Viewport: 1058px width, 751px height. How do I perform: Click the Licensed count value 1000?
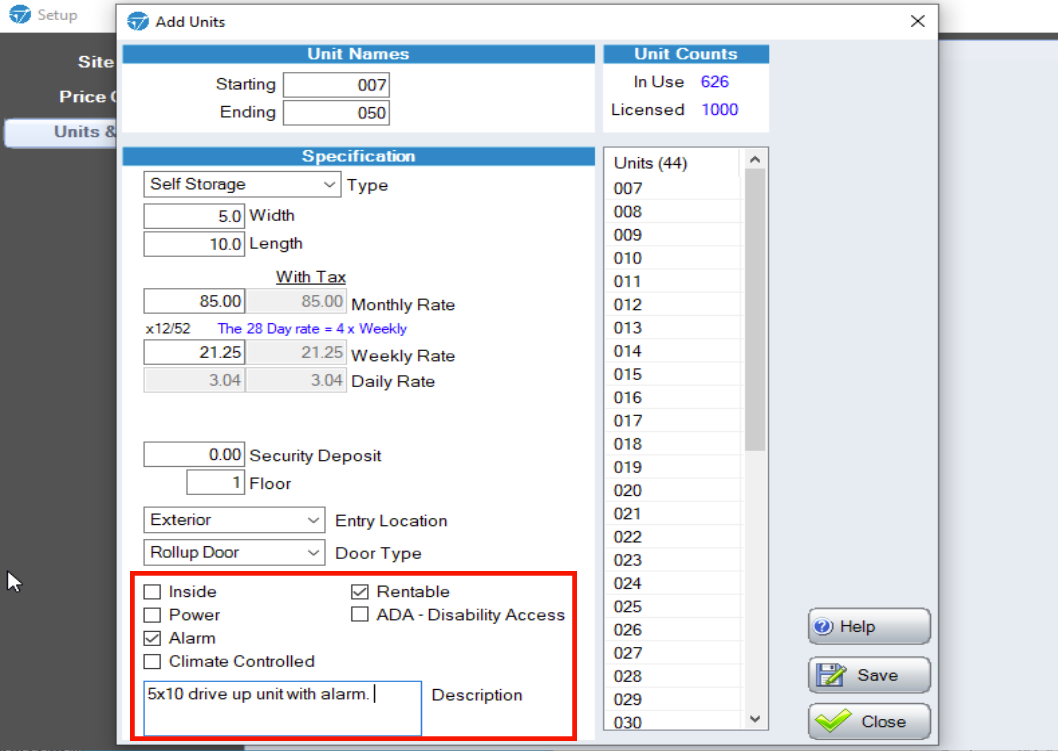tap(720, 110)
